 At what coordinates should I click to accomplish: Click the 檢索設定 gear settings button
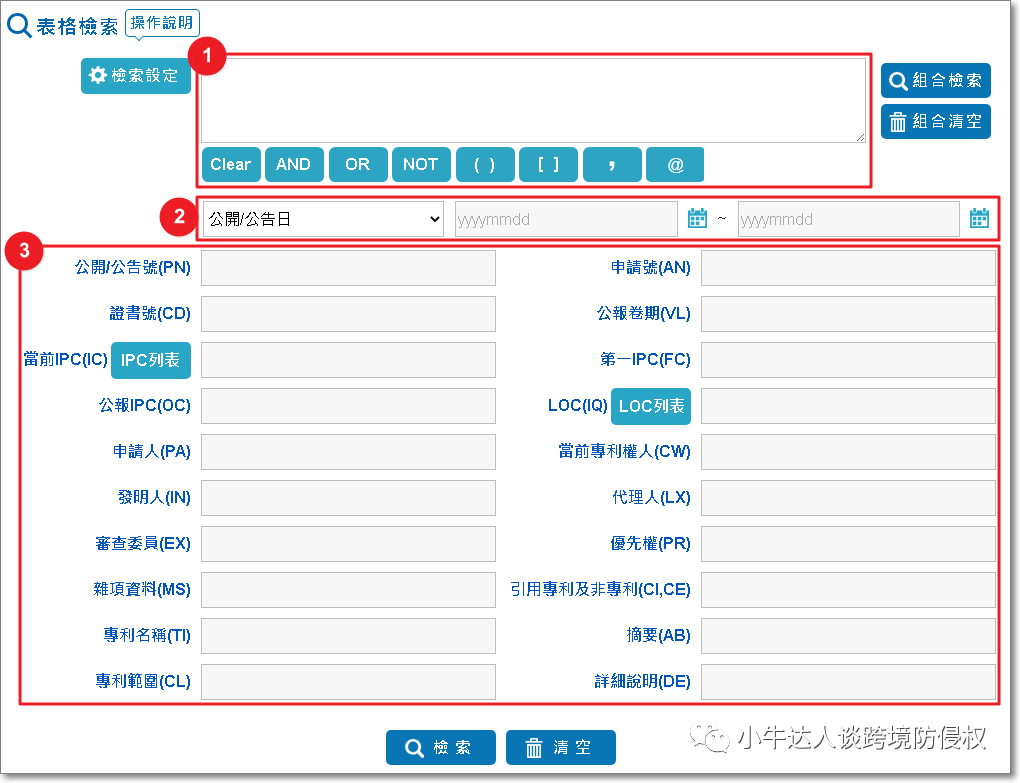136,75
